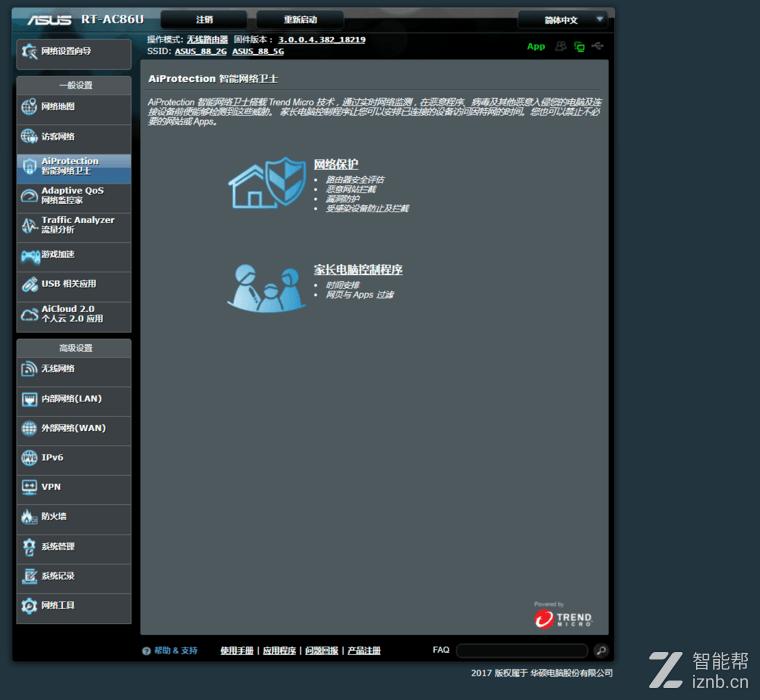The height and width of the screenshot is (700, 760).
Task: Click the firmware version 3.0.0.4.382_18219 link
Action: point(322,40)
